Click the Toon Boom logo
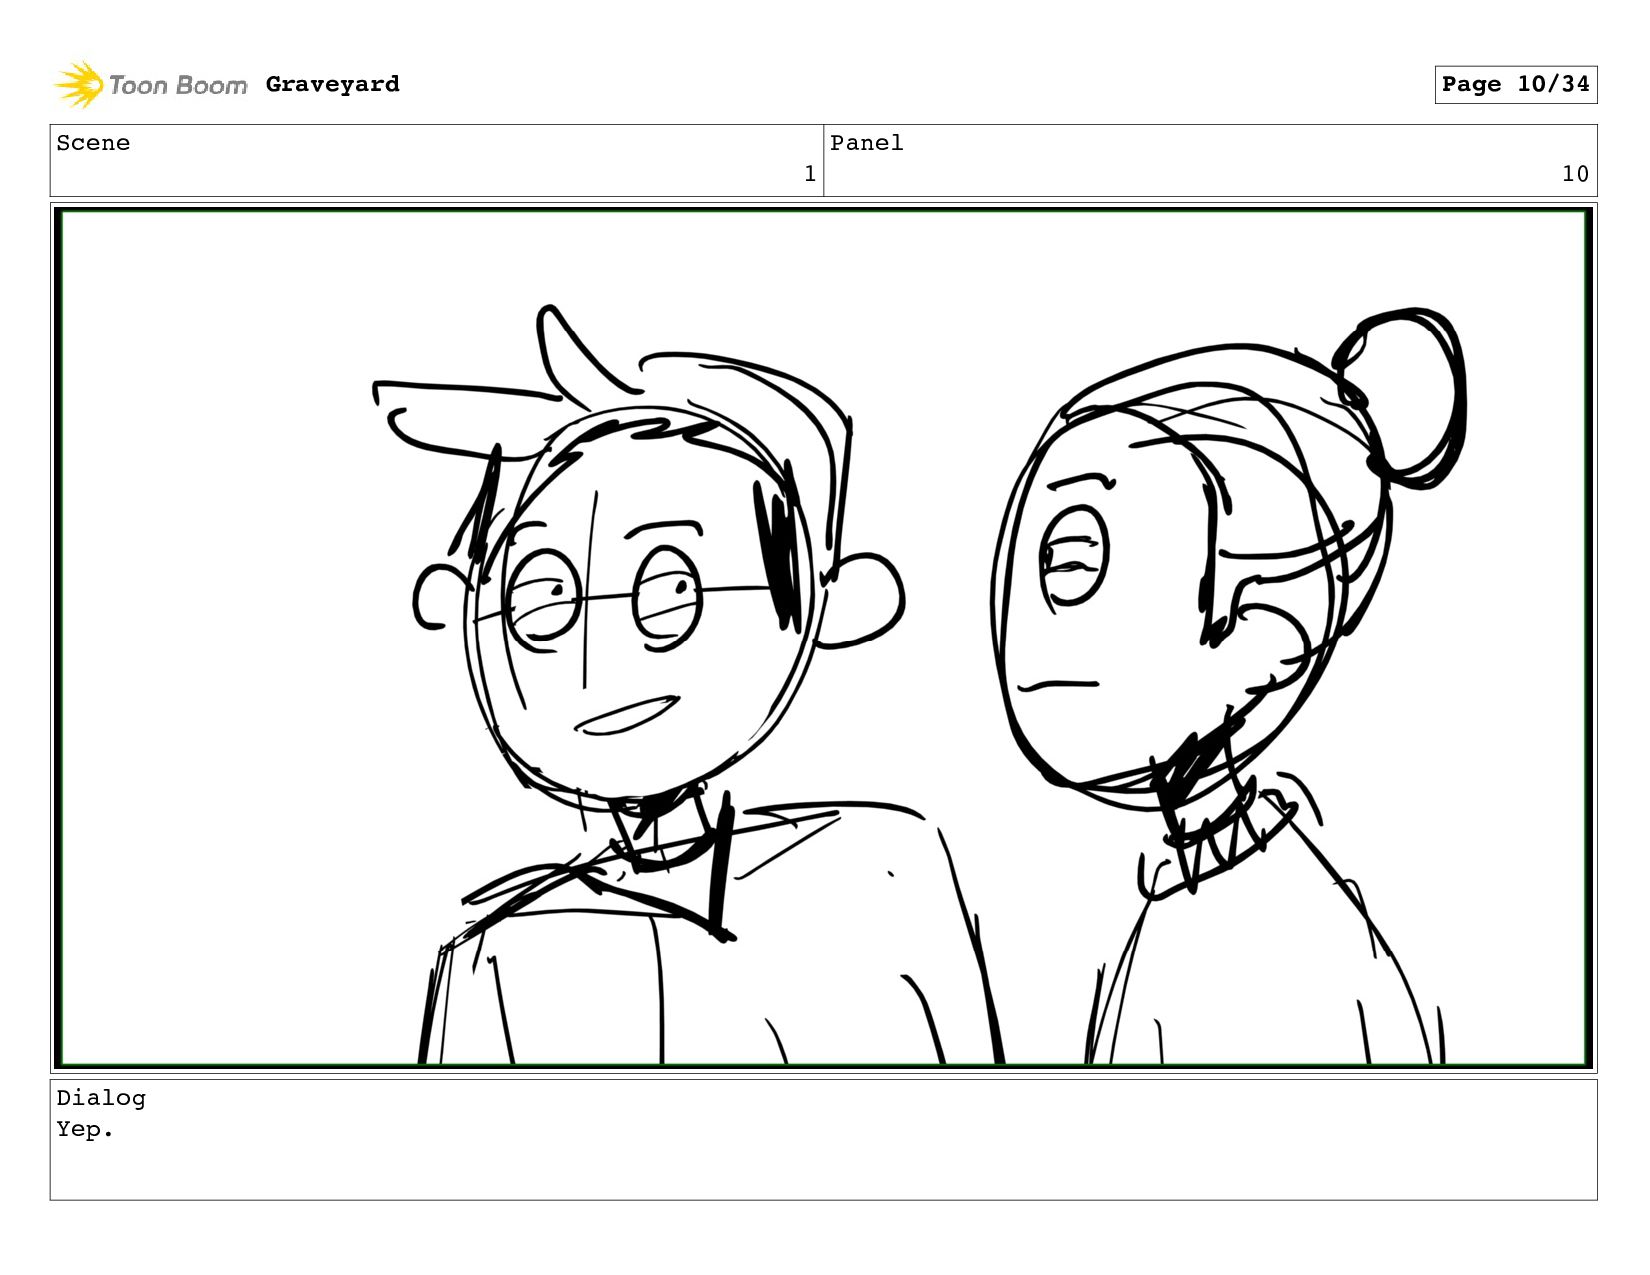Image resolution: width=1650 pixels, height=1275 pixels. (x=150, y=85)
